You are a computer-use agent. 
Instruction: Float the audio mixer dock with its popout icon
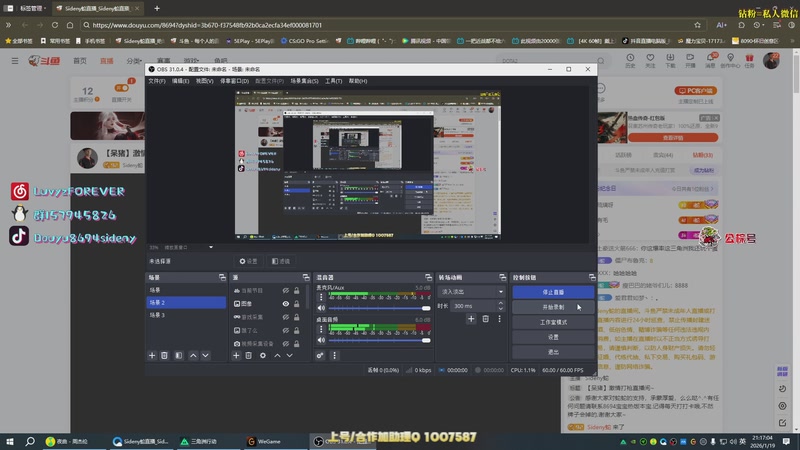click(428, 277)
